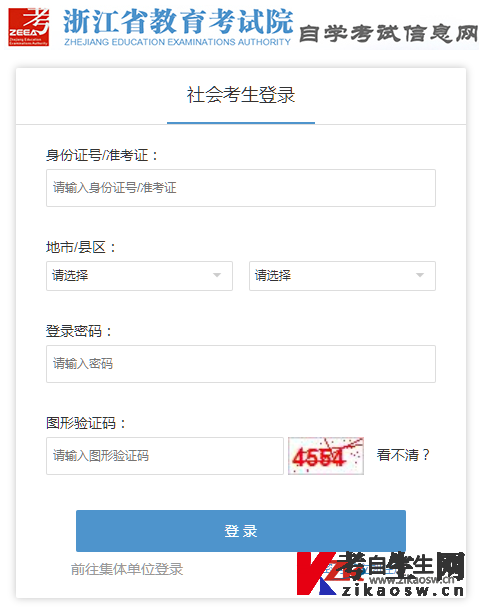Focus the 图形验证码 input field
479x609 pixels.
[165, 456]
